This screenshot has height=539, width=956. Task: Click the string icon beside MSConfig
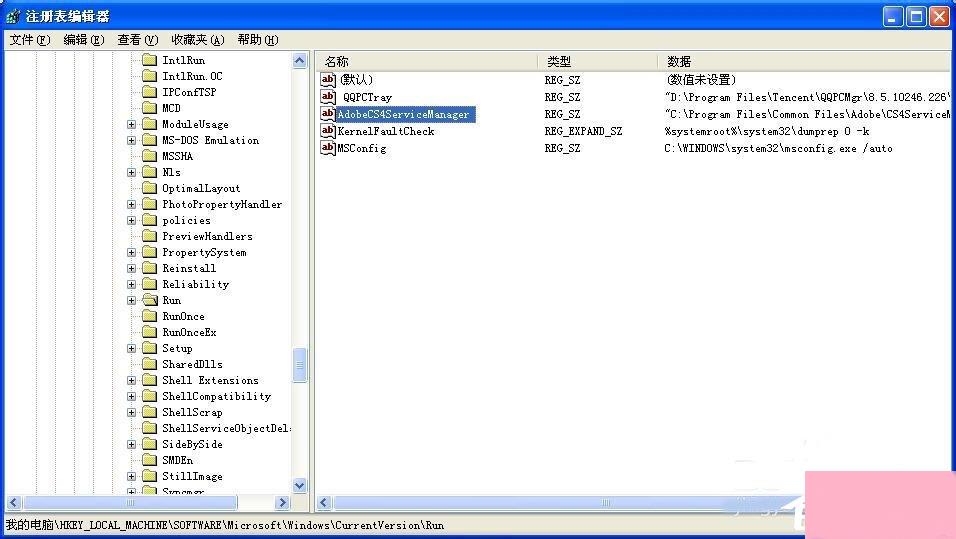point(328,148)
